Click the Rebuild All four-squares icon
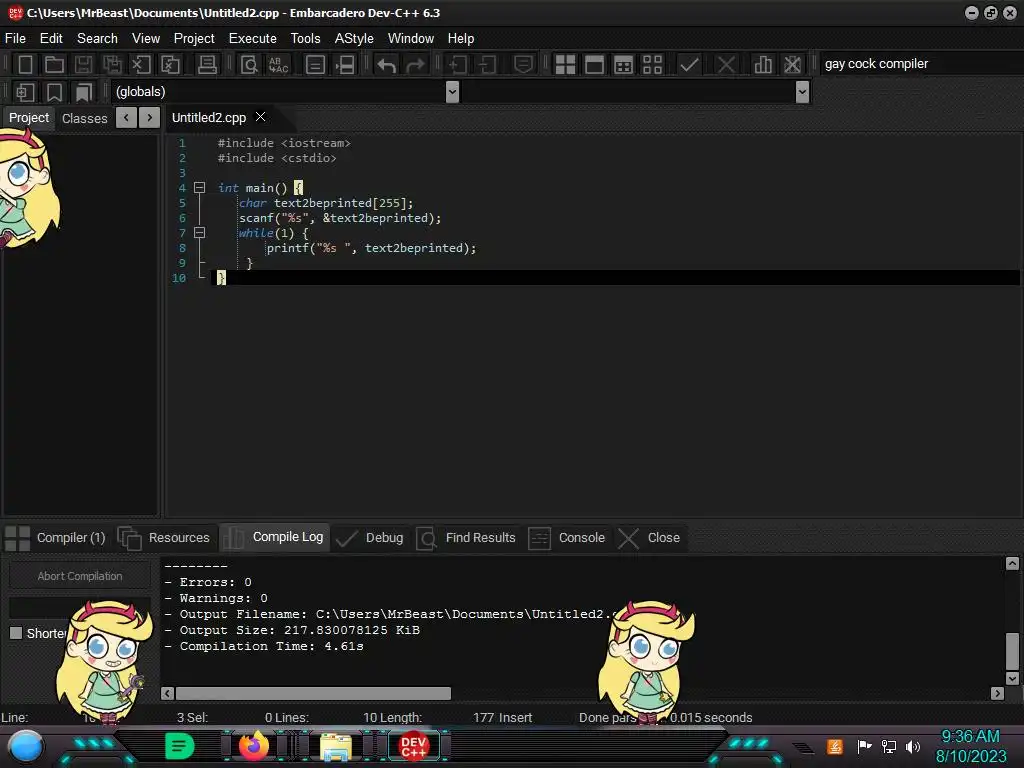 click(652, 65)
